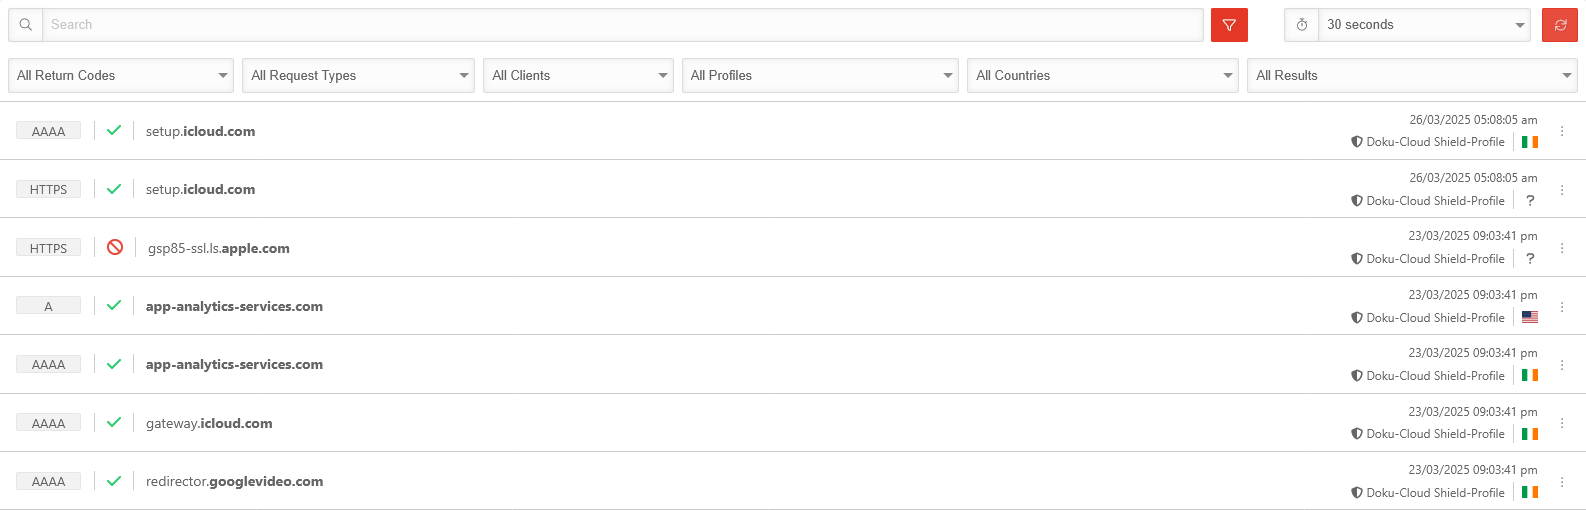The height and width of the screenshot is (510, 1586).
Task: Expand the All Clients filter
Action: coord(578,75)
